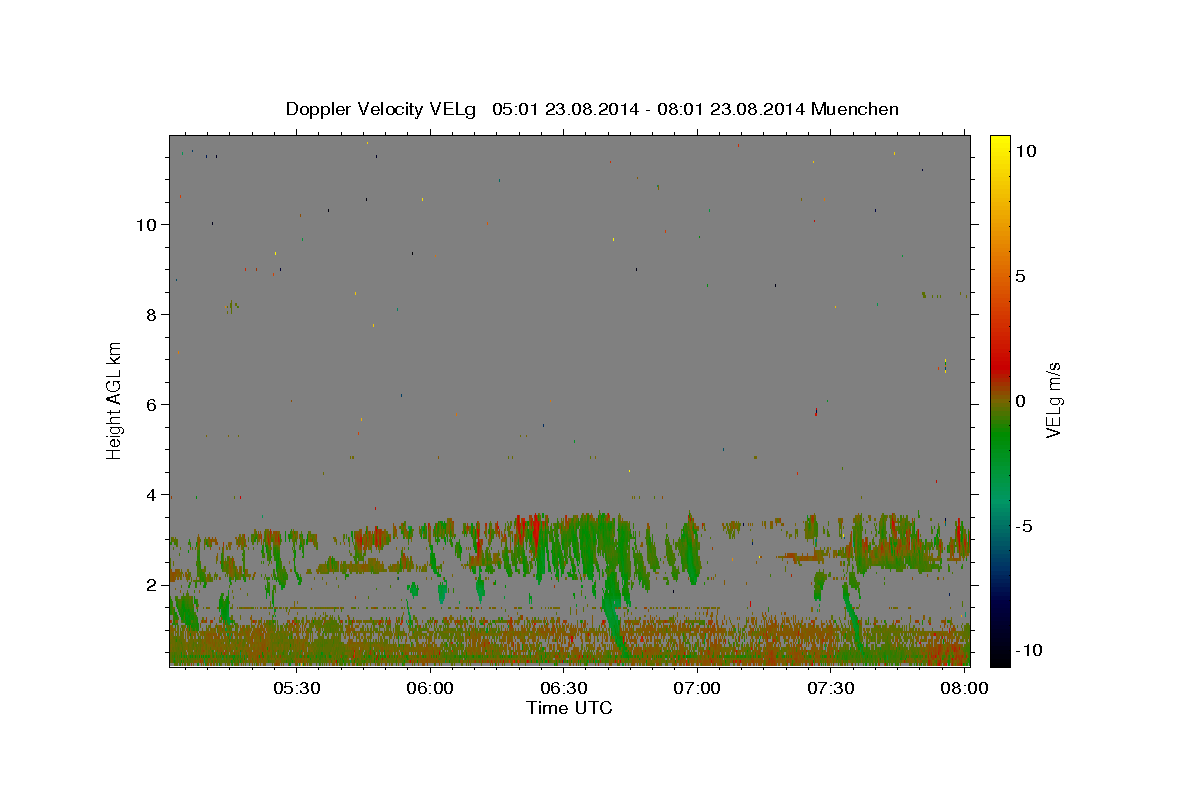Pick the yellow top of the colorbar
Viewport: 1200px width, 800px height.
1000,142
